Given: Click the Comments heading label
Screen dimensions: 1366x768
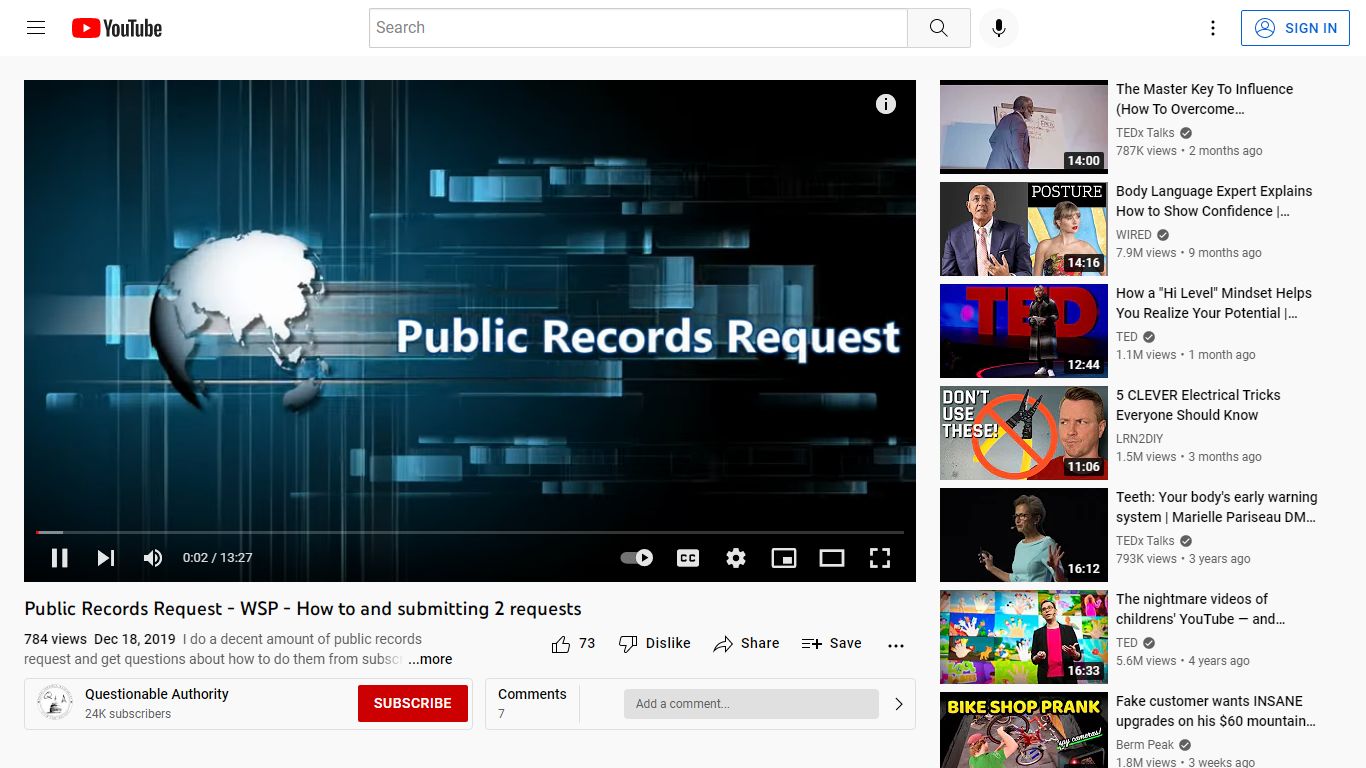Looking at the screenshot, I should 532,694.
